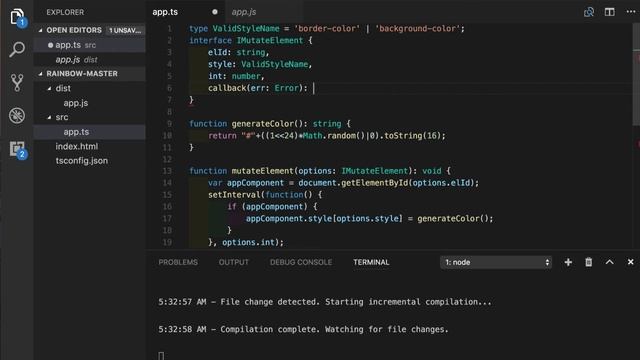Viewport: 640px width, 360px height.
Task: Open index.html in the file tree
Action: [x=89, y=146]
